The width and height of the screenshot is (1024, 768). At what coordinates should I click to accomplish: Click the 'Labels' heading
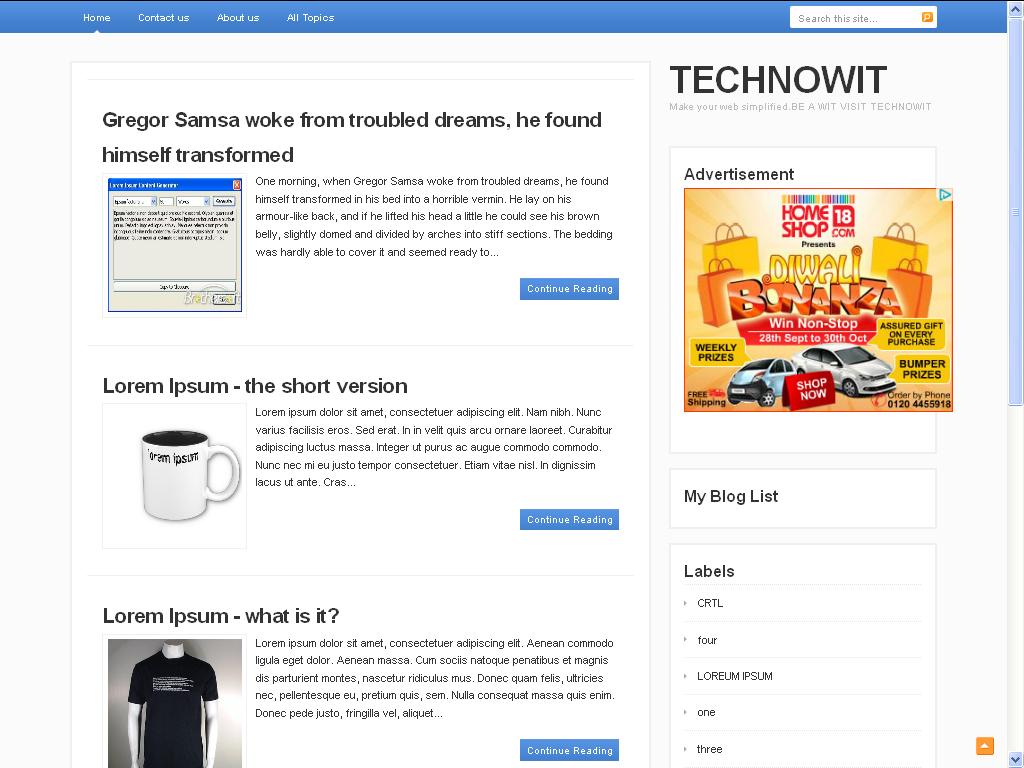[709, 571]
